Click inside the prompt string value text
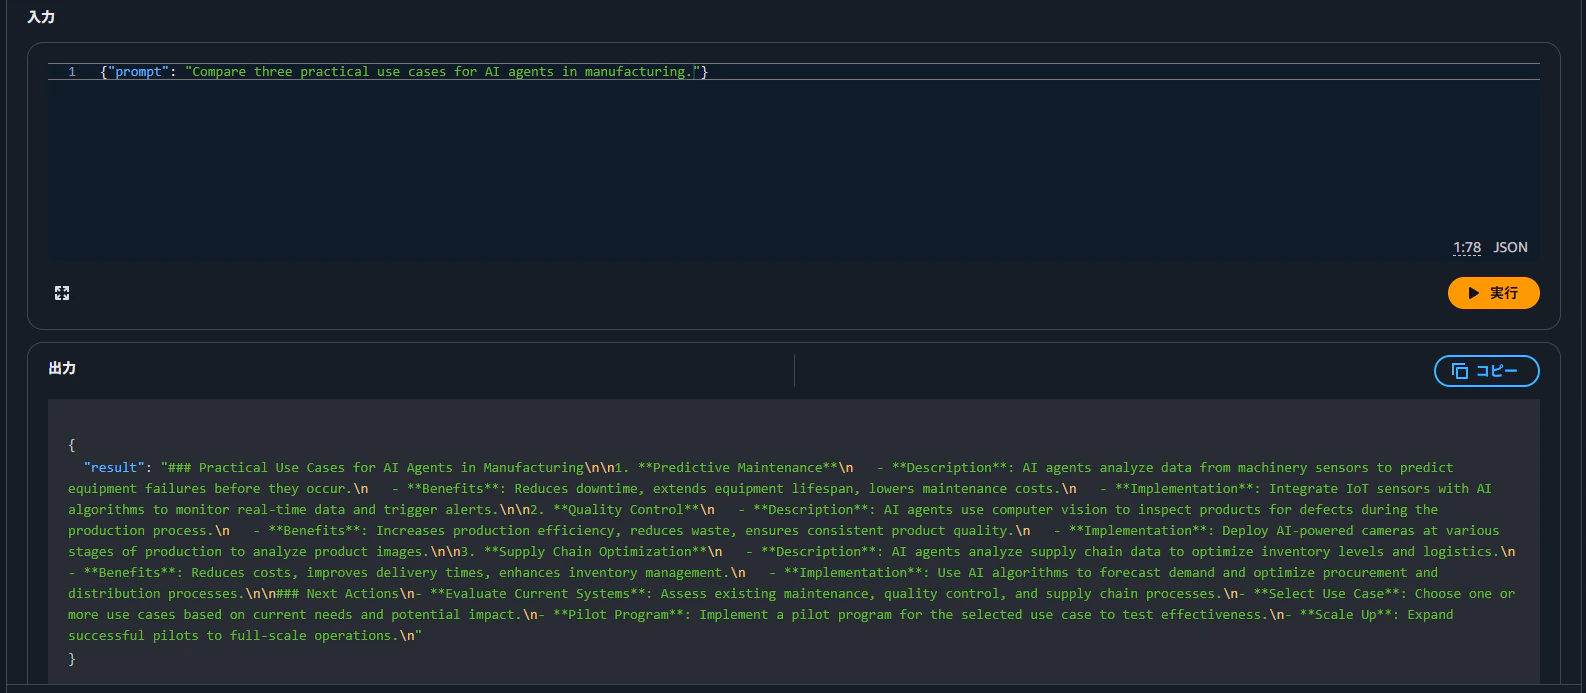The image size is (1586, 693). 442,72
